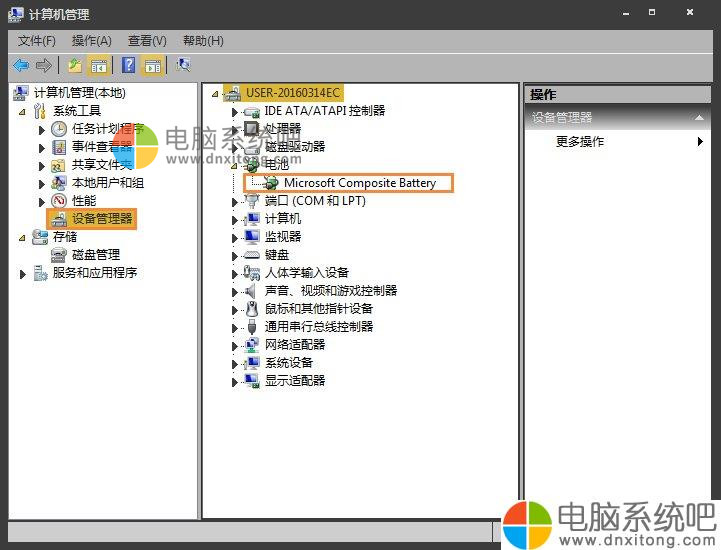Expand the IDE ATA/ATAPI 控制器 arrow

(x=235, y=112)
